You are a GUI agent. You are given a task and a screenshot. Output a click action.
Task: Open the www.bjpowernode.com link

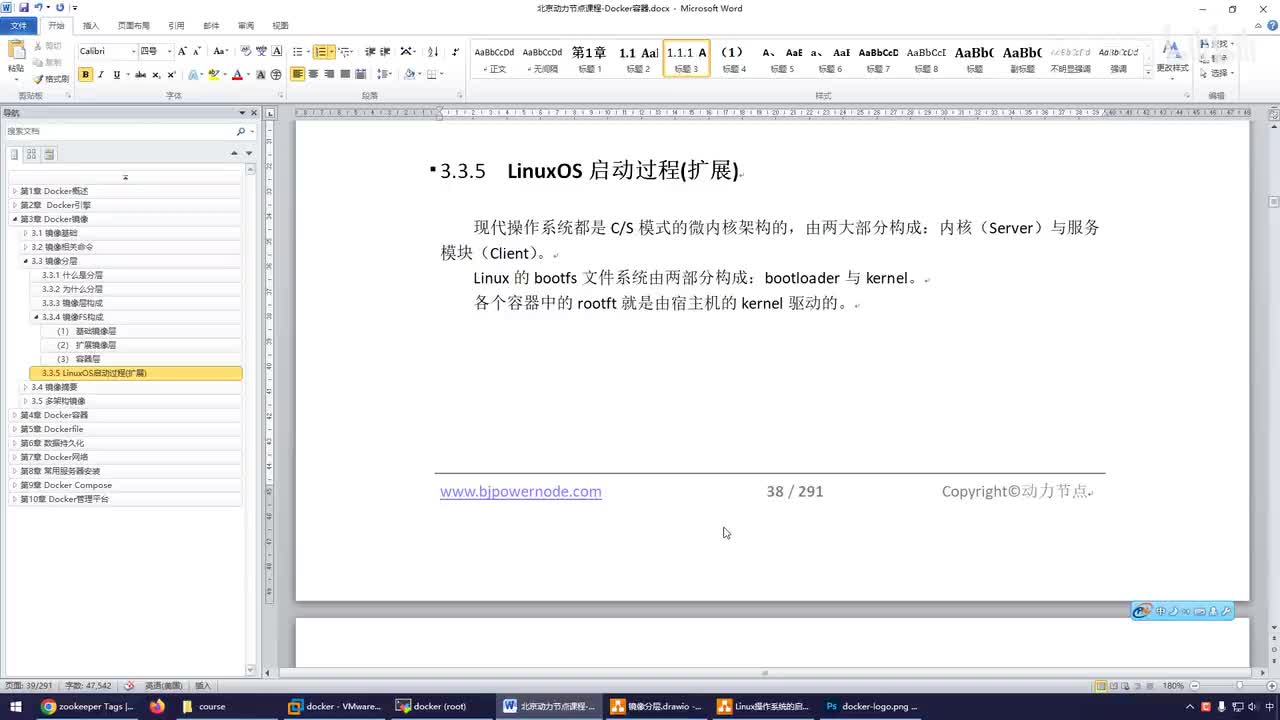point(520,491)
